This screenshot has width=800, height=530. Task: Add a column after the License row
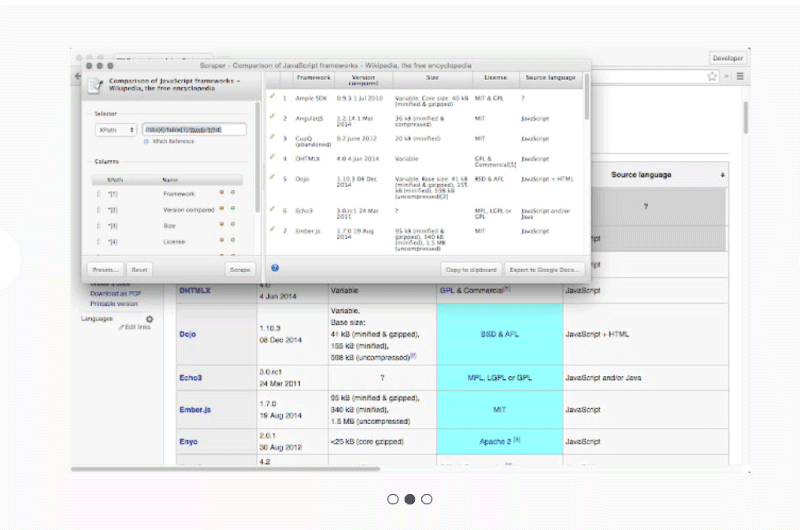click(233, 240)
